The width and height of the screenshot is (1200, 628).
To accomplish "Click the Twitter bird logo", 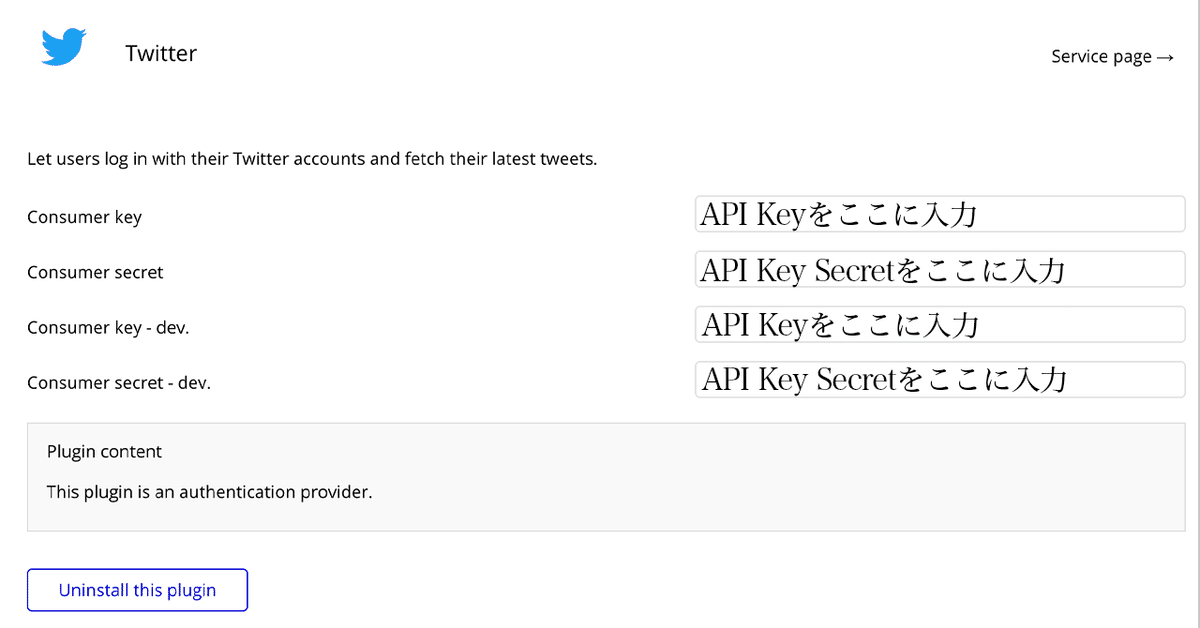I will click(x=63, y=48).
